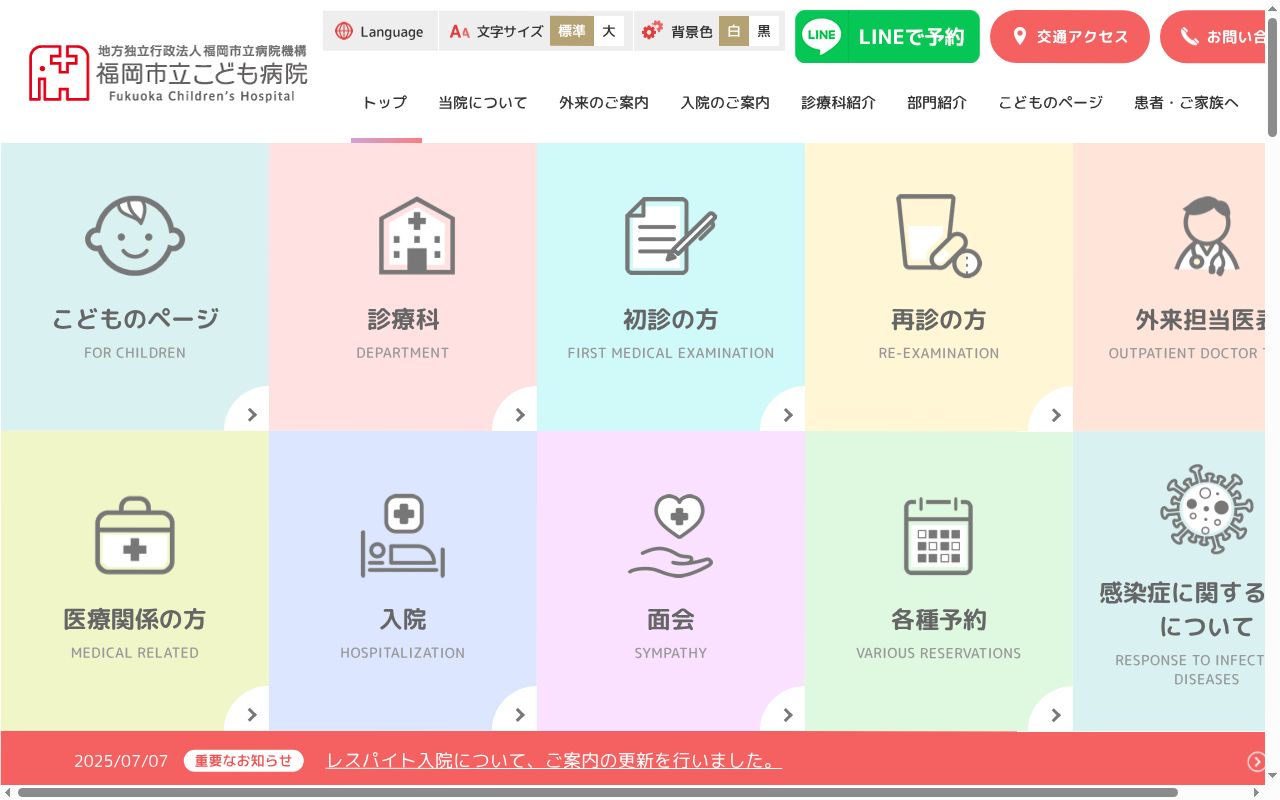Open the レスパイト入院 news link

coord(554,761)
